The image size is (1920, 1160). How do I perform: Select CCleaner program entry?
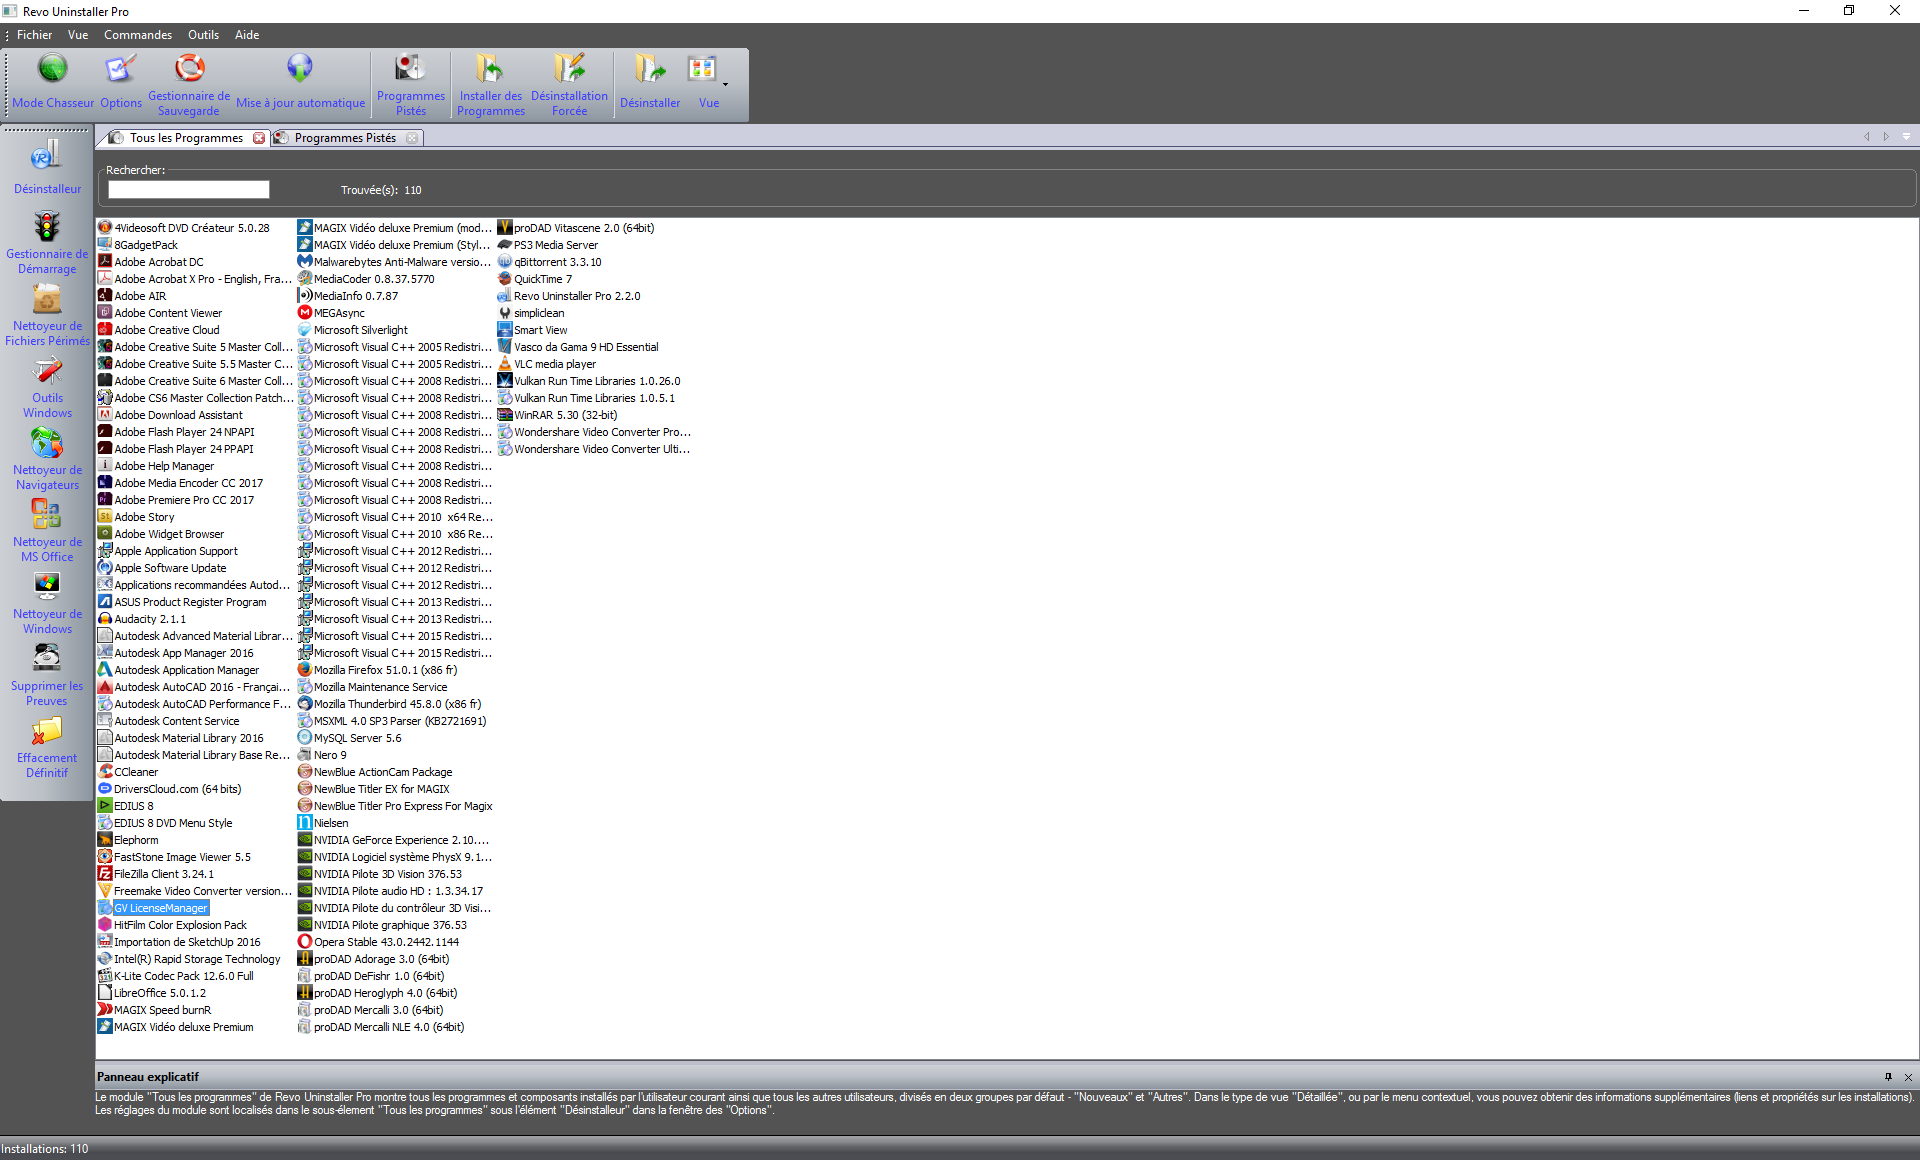[128, 772]
